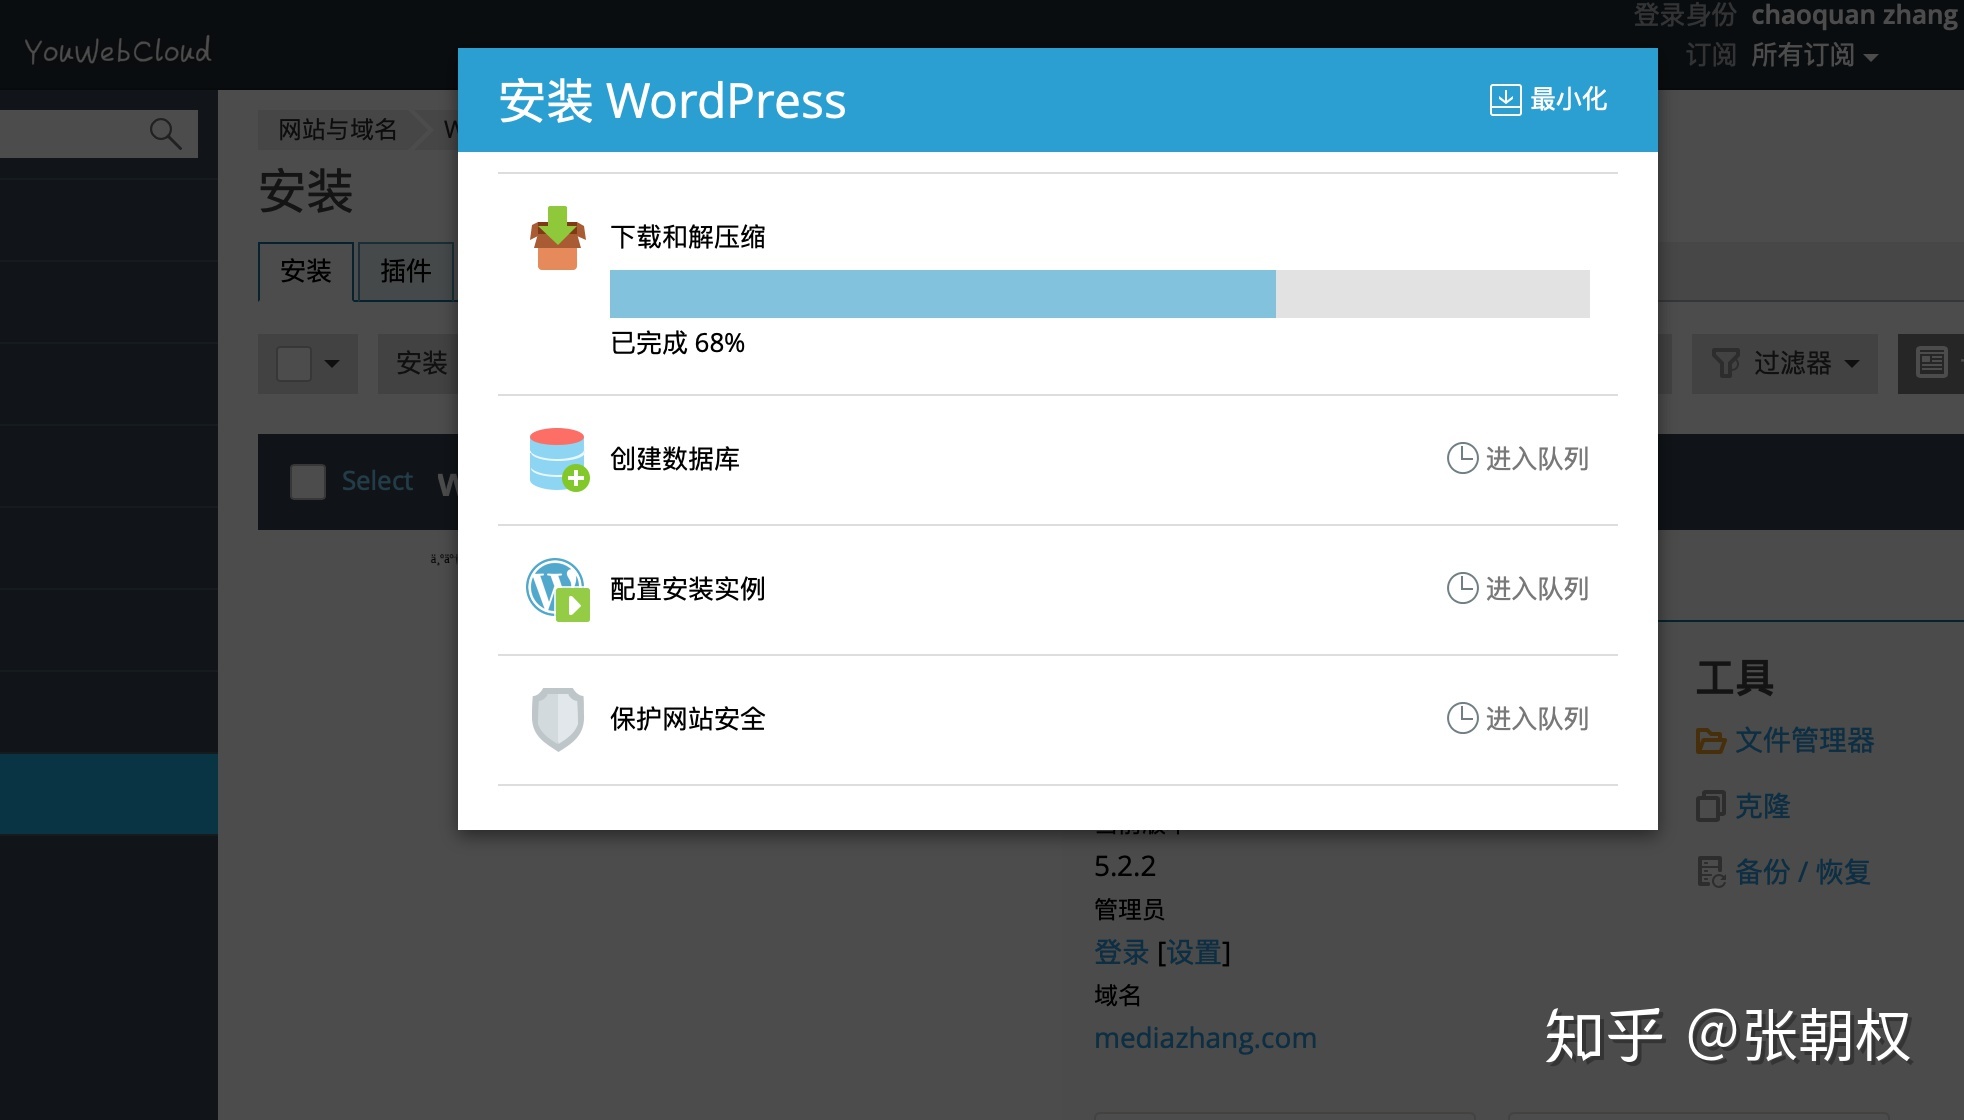The width and height of the screenshot is (1964, 1120).
Task: Click the clock icon beside 创建数据库 status
Action: pyautogui.click(x=1462, y=458)
